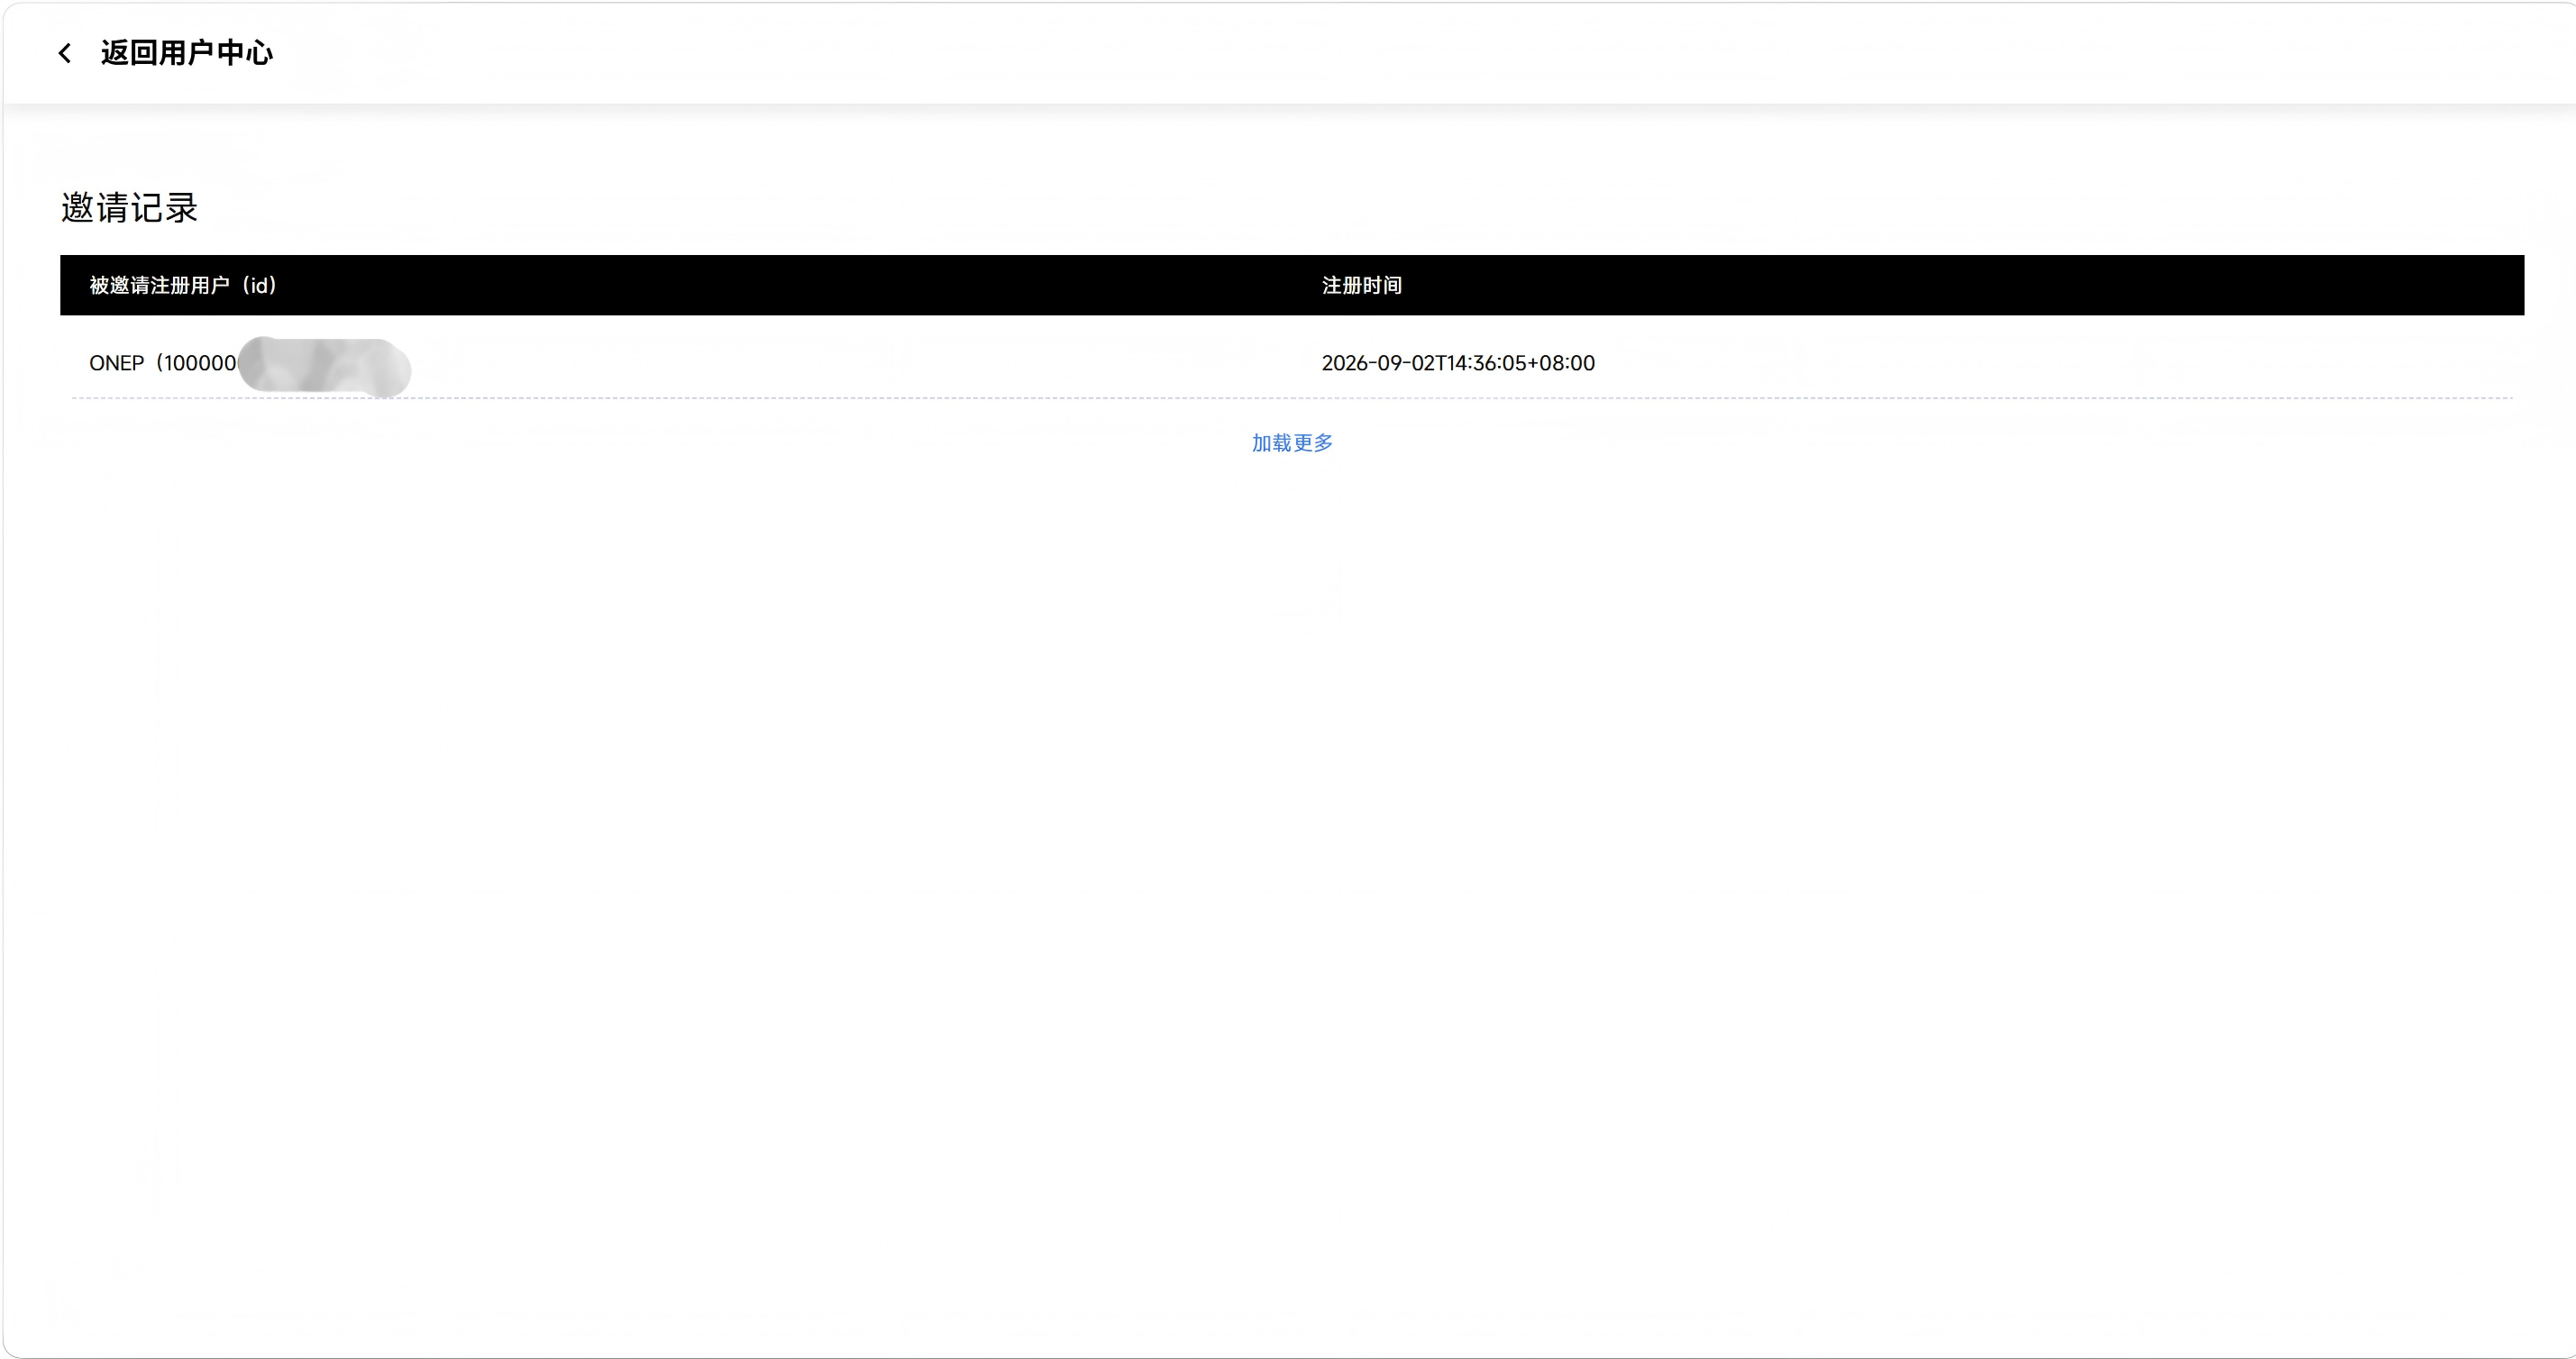Screen dimensions: 2576x1359
Task: Click the 14:36:05 time portion
Action: click(1487, 363)
